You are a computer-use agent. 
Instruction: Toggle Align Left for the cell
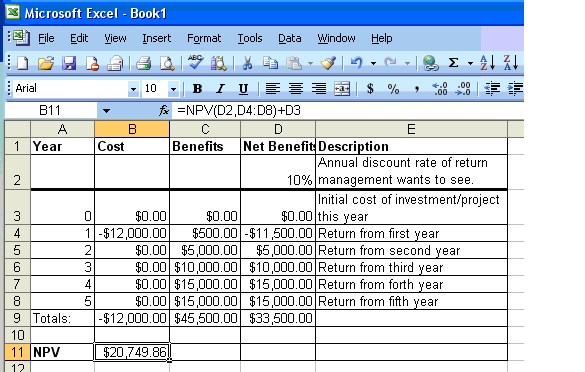273,89
